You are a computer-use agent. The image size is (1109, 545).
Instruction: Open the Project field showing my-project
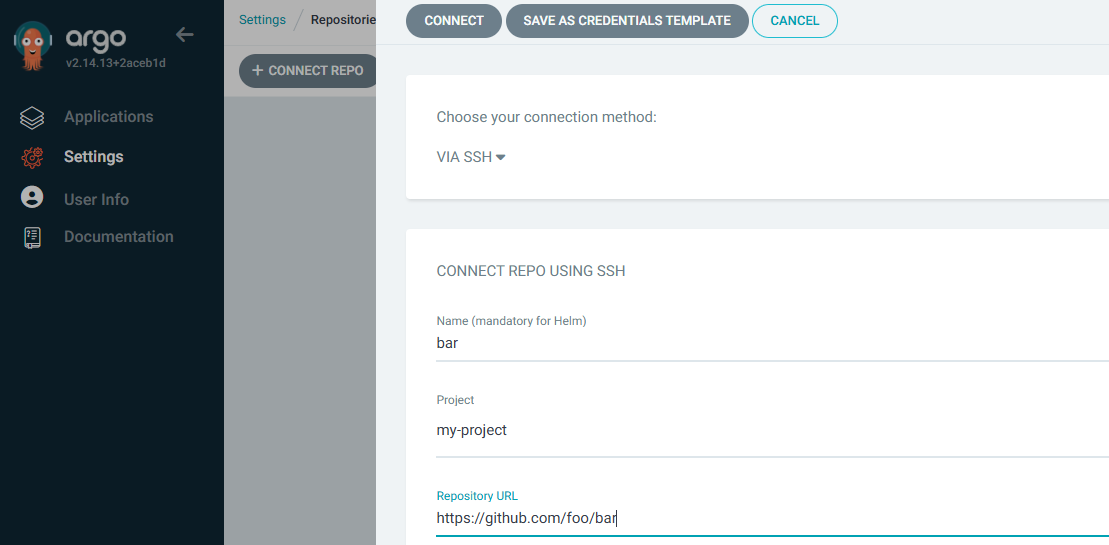pyautogui.click(x=772, y=430)
